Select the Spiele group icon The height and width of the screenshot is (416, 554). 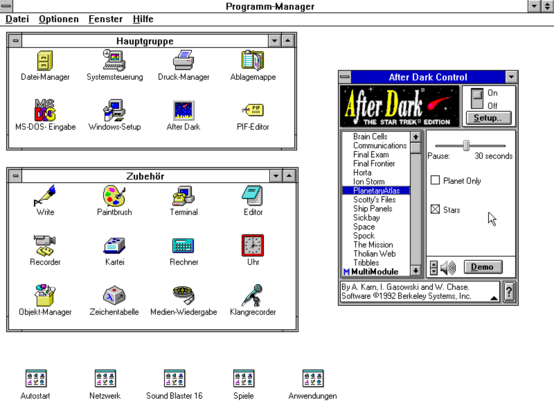(x=244, y=379)
